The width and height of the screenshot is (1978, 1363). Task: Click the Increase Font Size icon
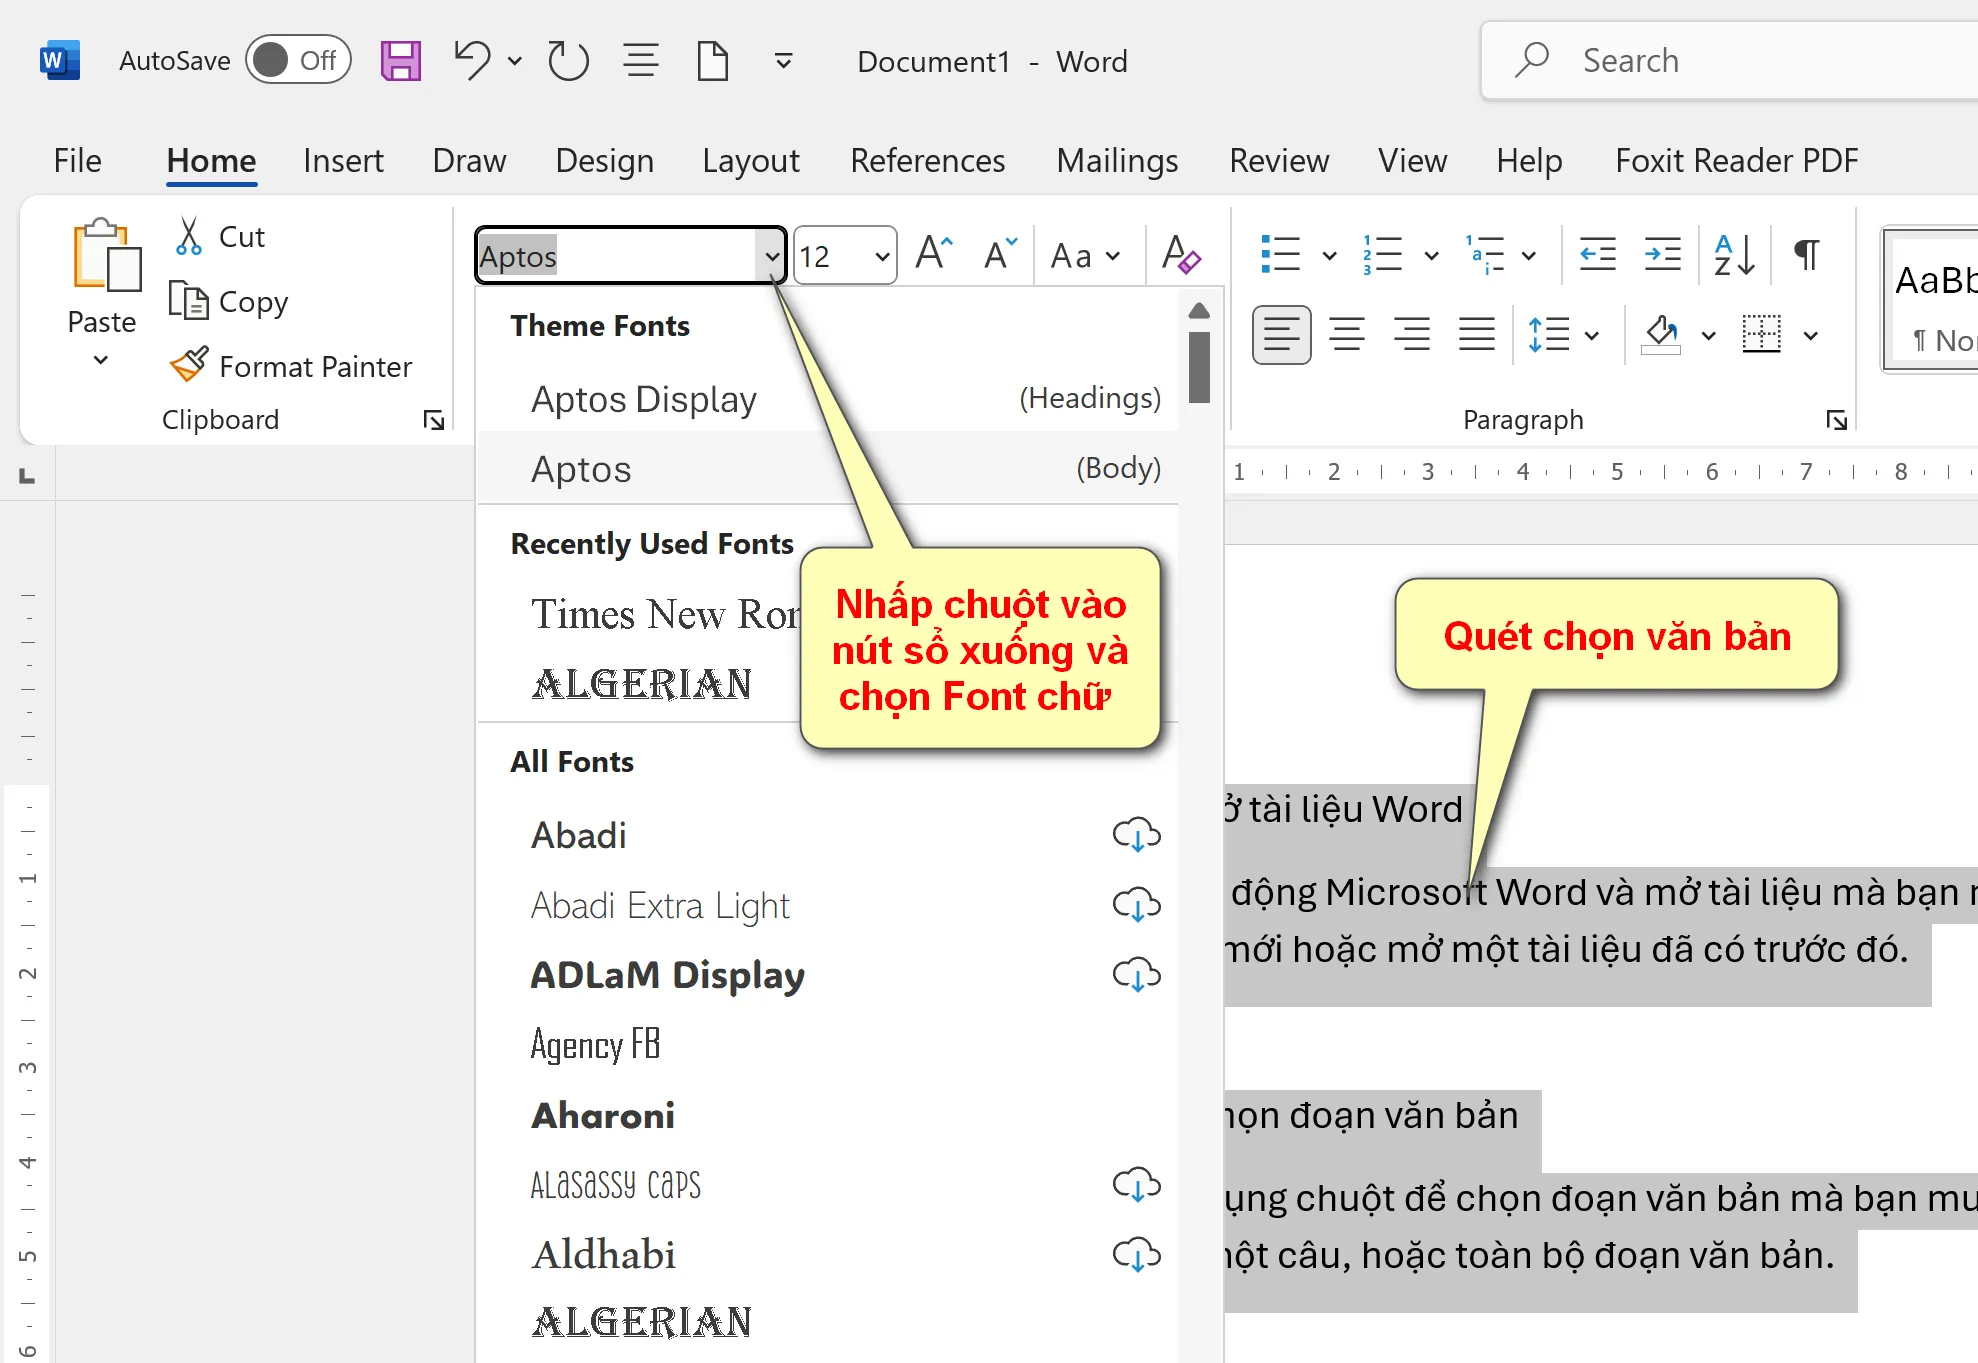934,255
